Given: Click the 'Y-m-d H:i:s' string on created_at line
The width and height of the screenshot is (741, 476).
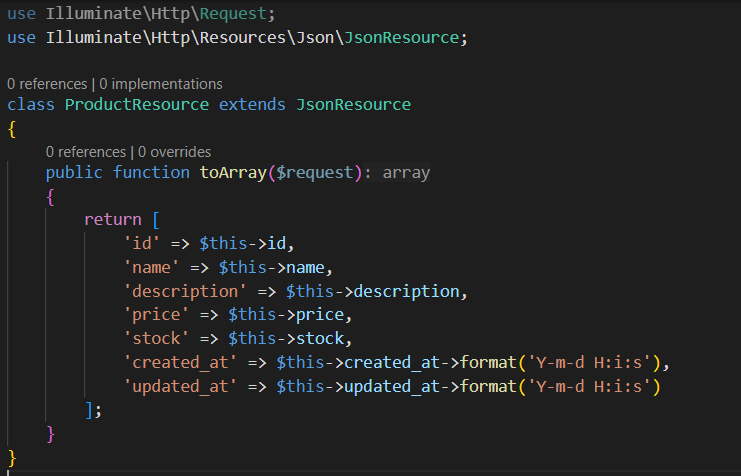Looking at the screenshot, I should coord(595,362).
